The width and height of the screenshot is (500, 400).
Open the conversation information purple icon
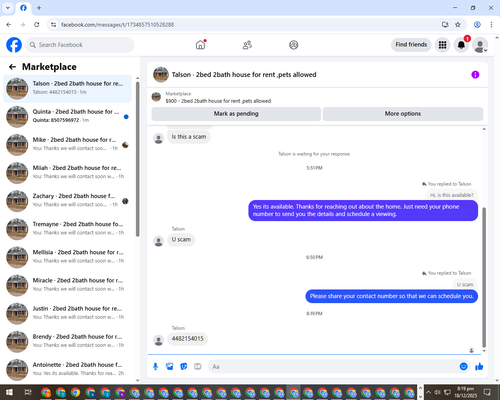pyautogui.click(x=475, y=75)
